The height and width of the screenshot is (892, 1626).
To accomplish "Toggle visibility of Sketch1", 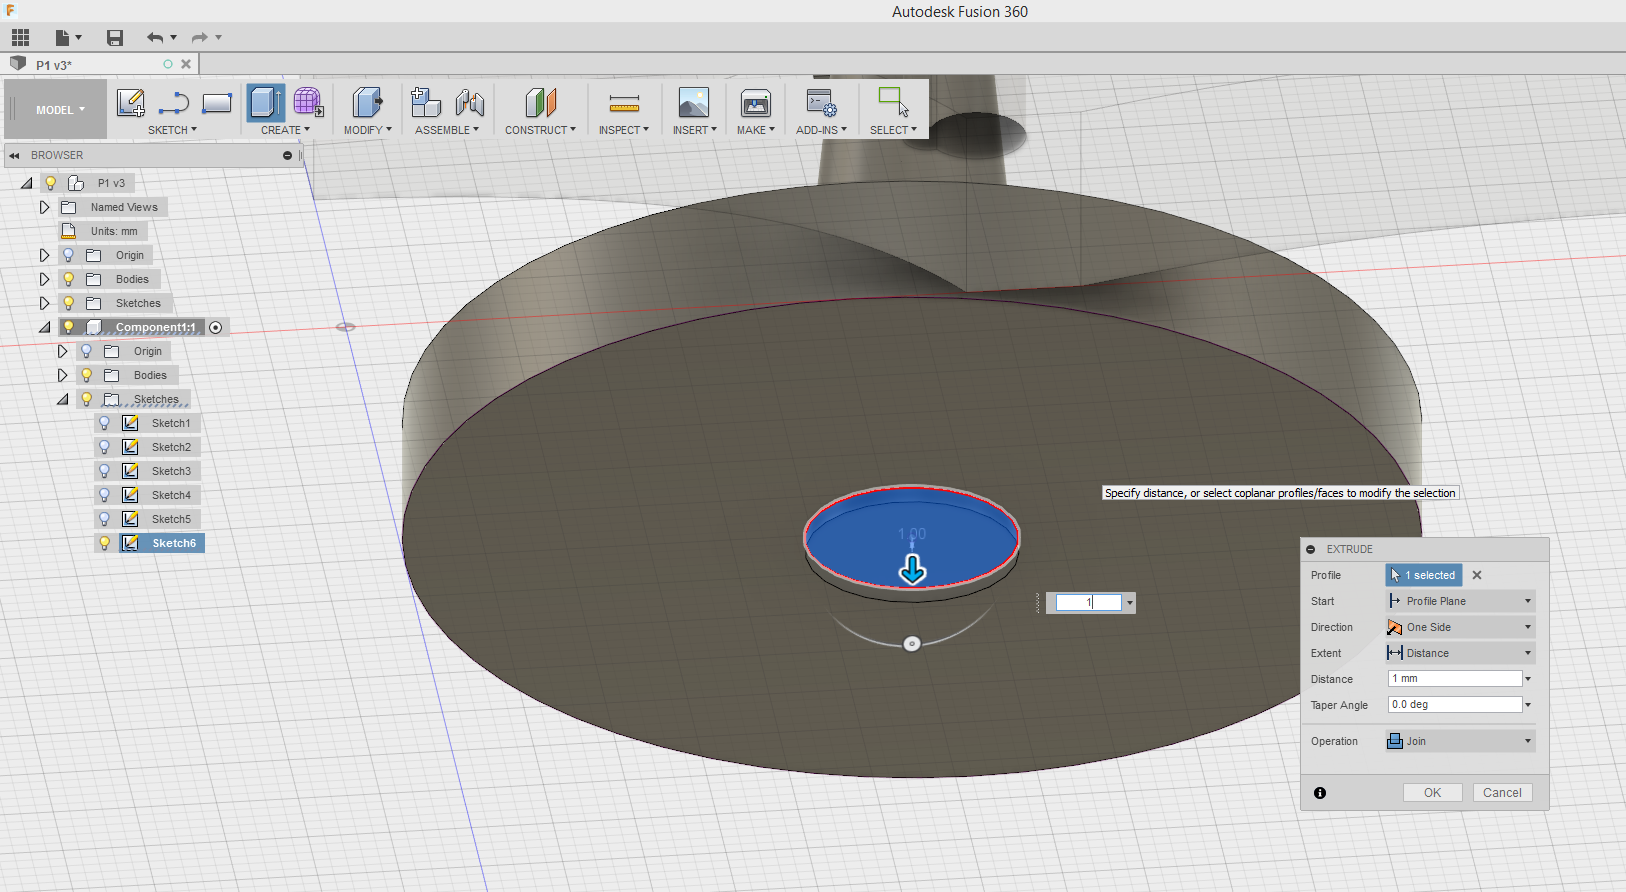I will (104, 423).
